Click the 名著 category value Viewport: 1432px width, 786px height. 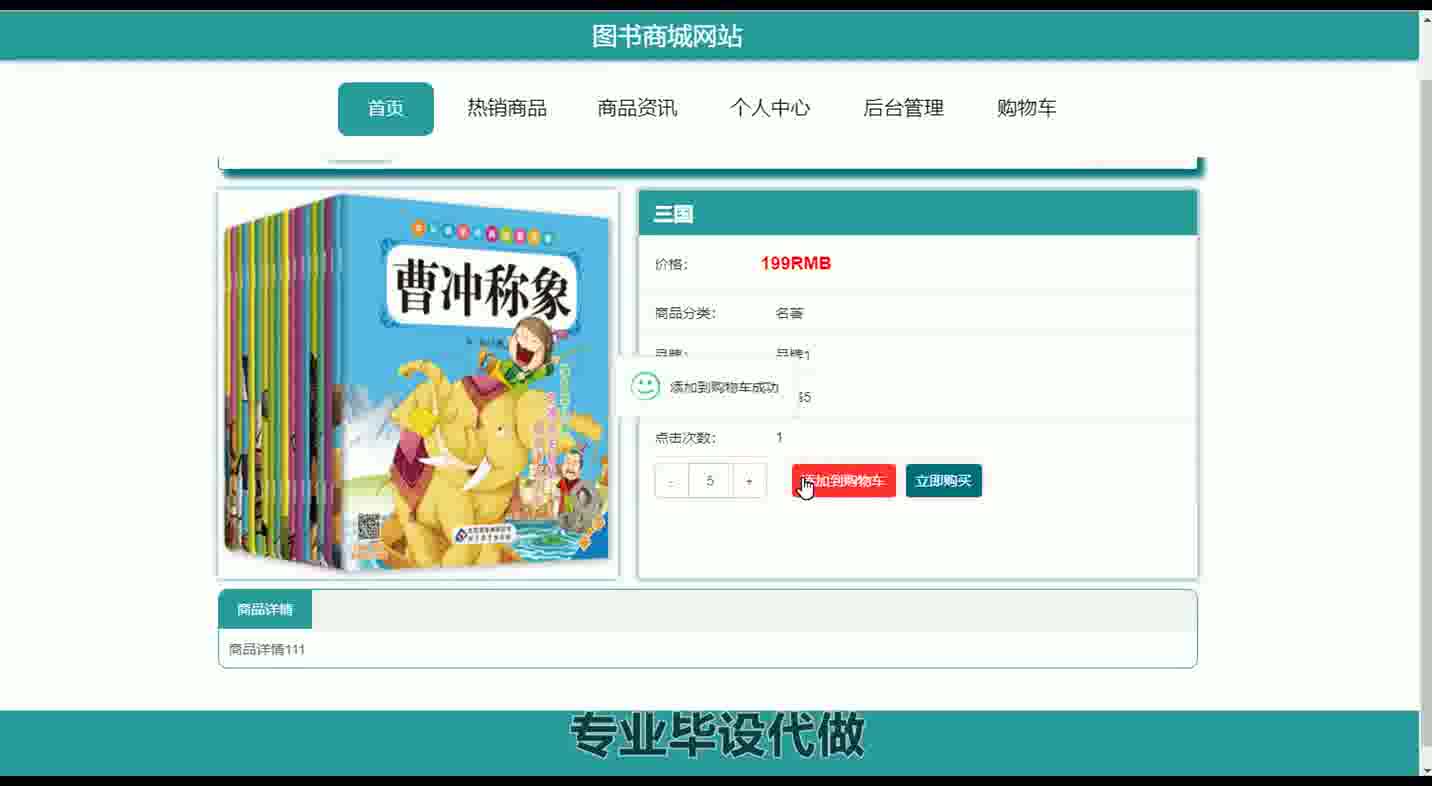(x=790, y=314)
